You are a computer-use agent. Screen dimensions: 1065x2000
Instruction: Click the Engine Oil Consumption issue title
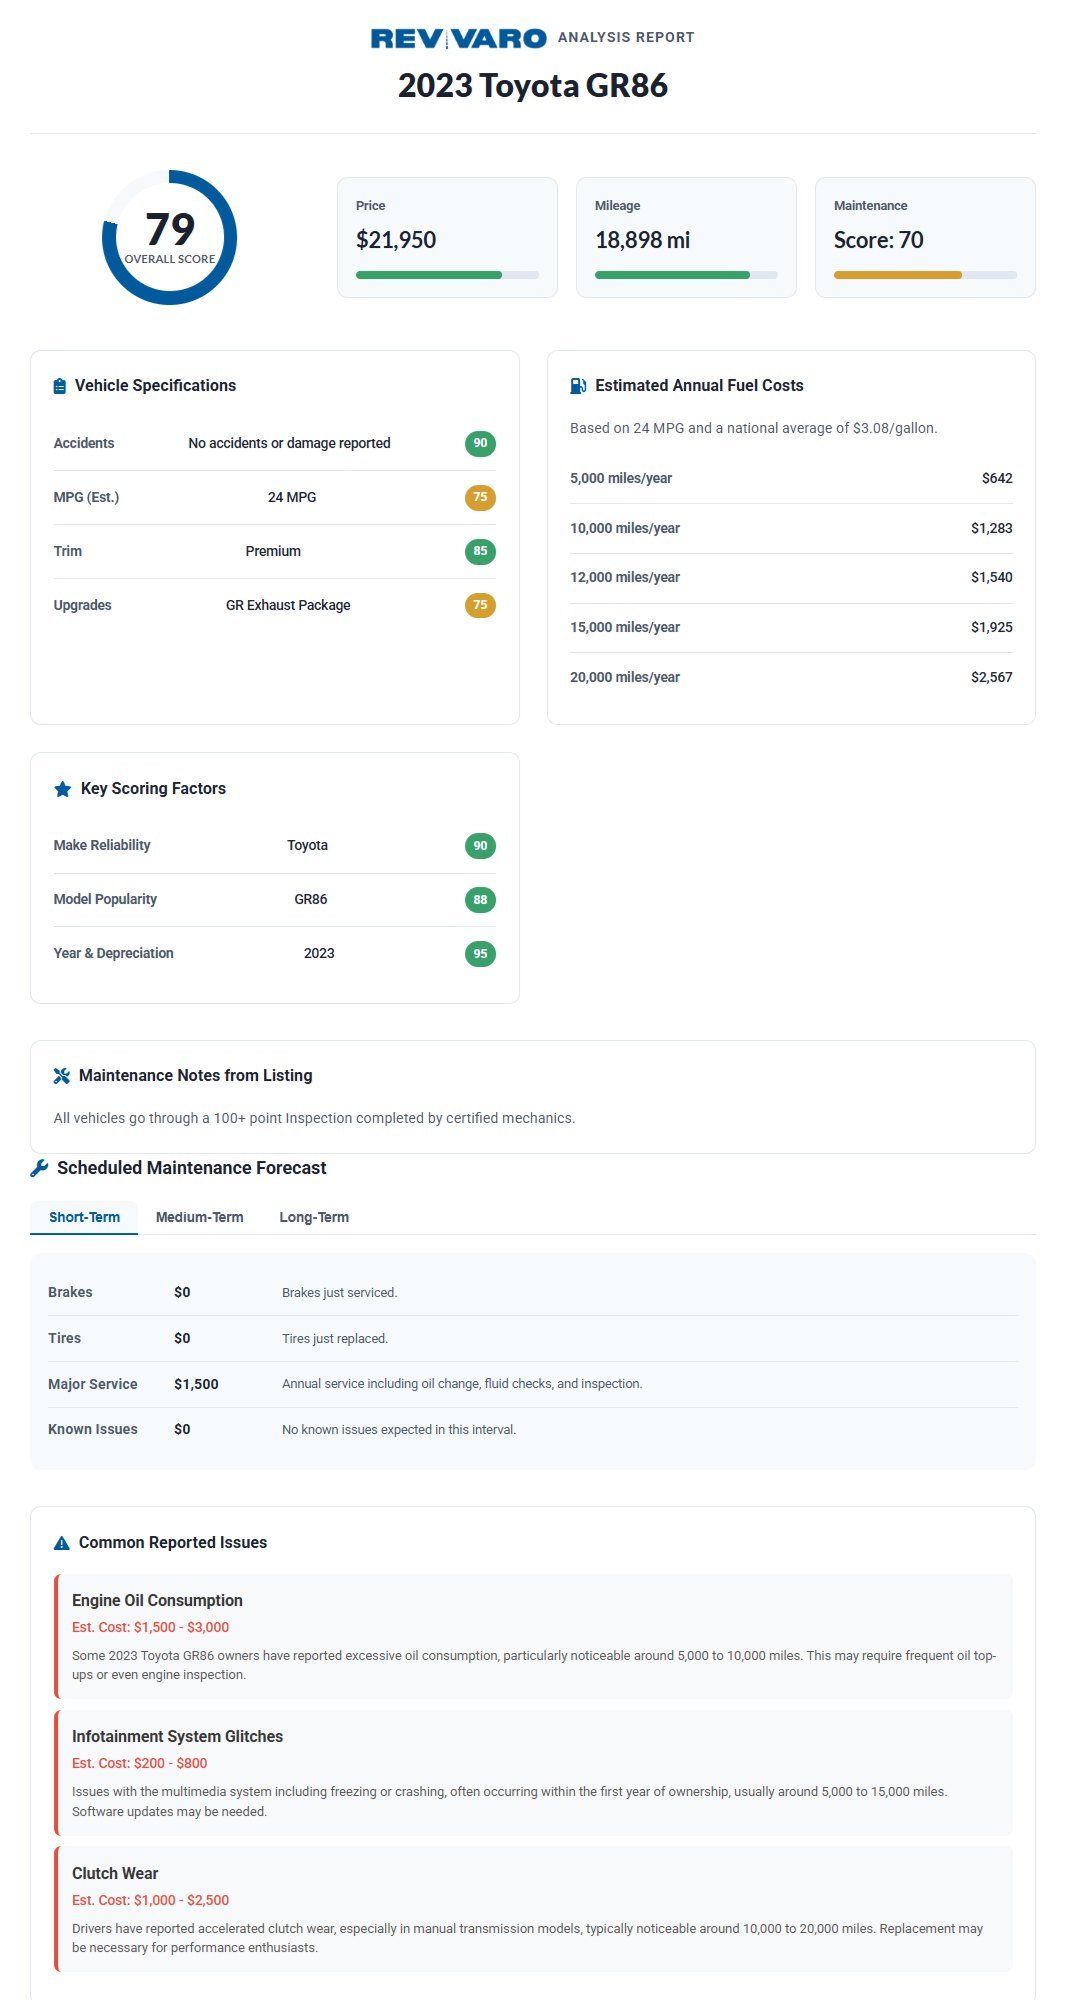[x=157, y=1601]
